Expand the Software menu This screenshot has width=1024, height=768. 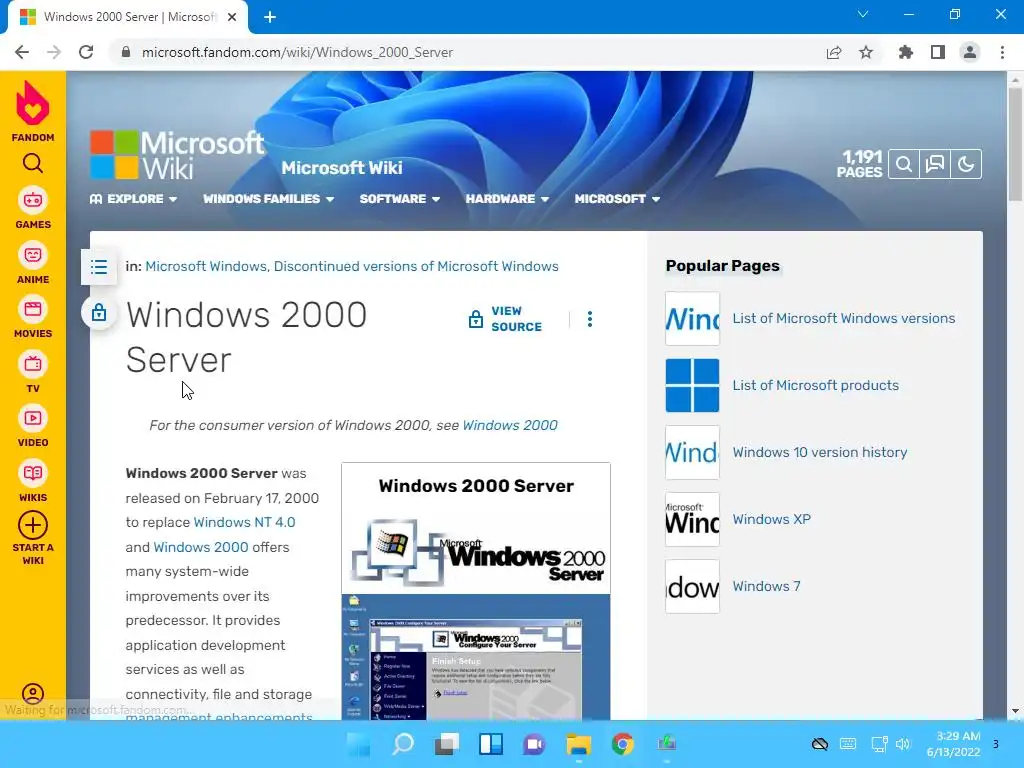coord(400,199)
